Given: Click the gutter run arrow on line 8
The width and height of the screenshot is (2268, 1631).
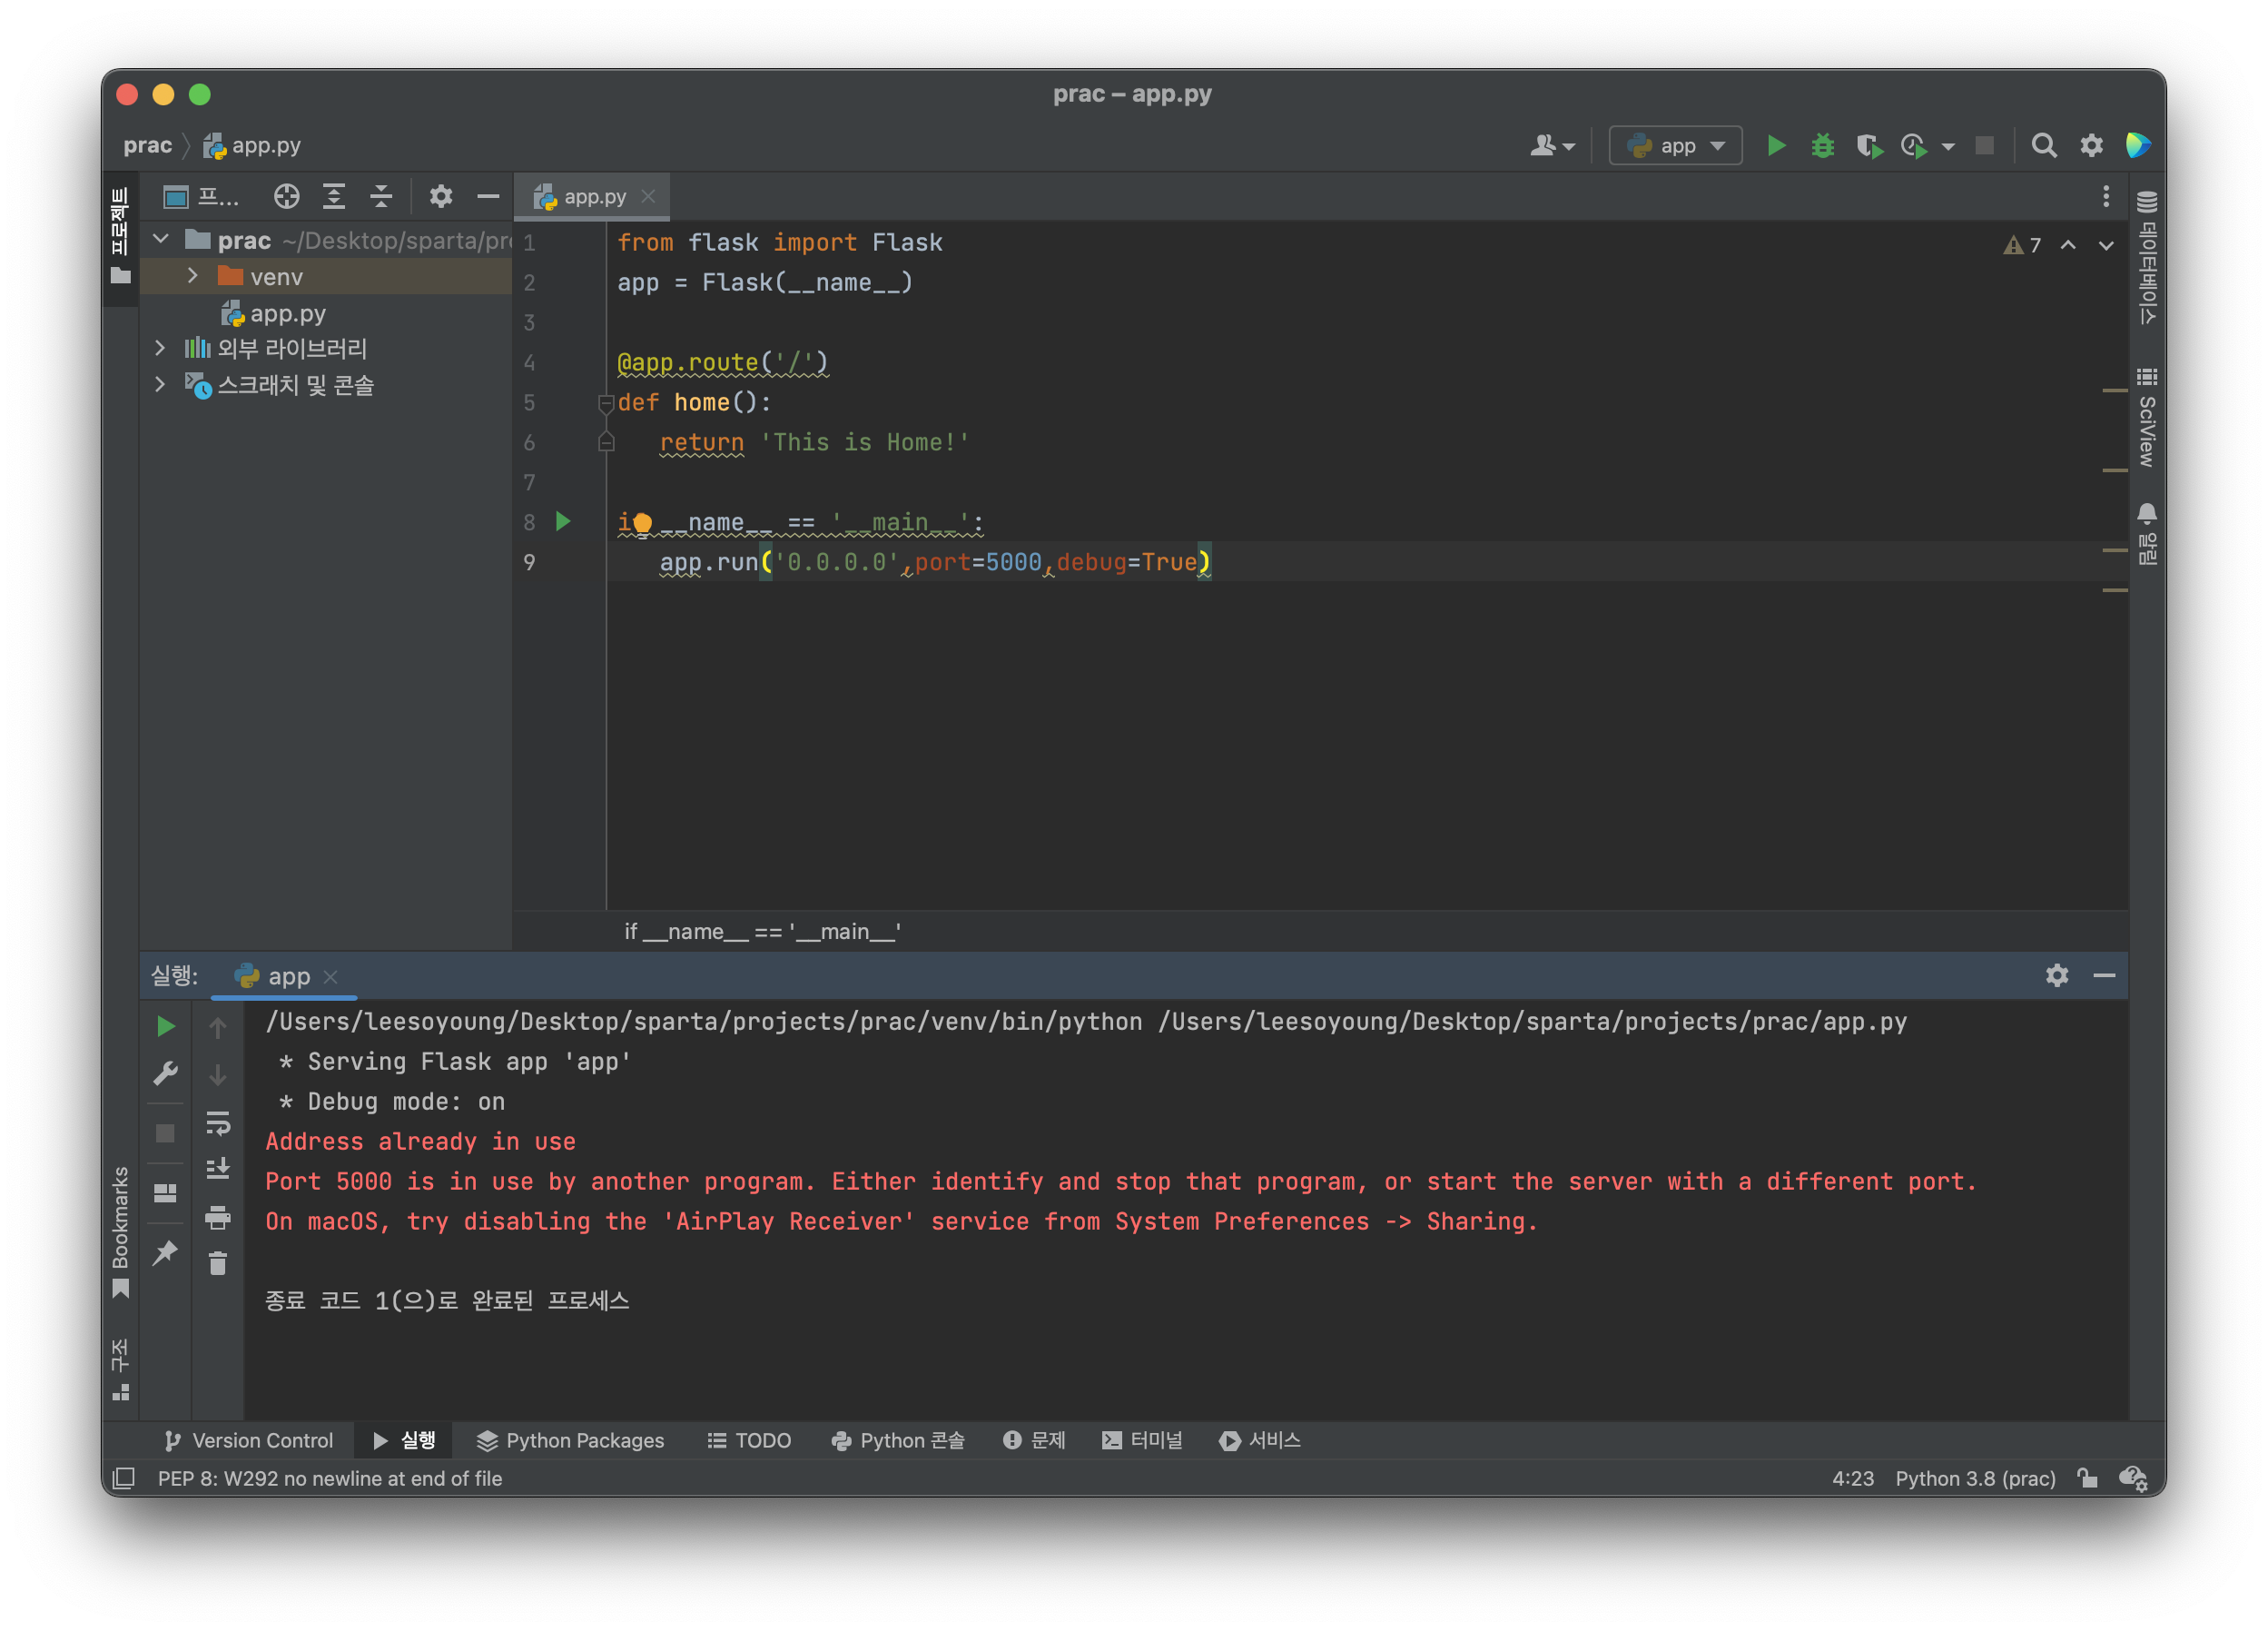Looking at the screenshot, I should [563, 521].
